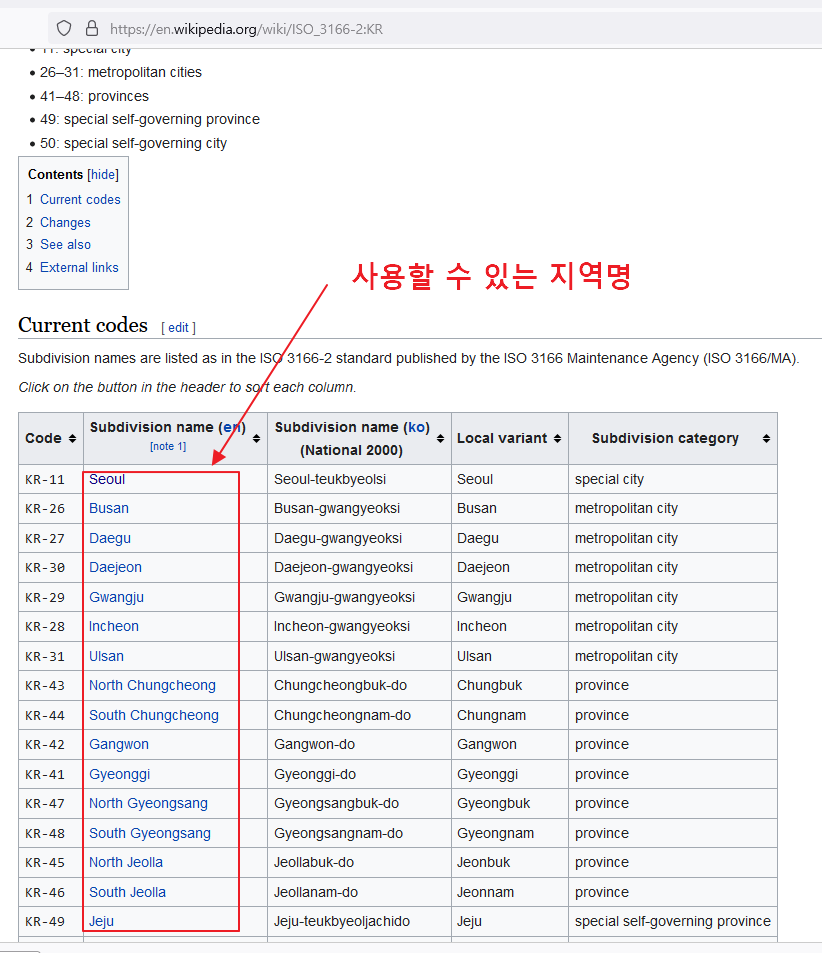
Task: Click the KR-43 code cell
Action: 51,686
